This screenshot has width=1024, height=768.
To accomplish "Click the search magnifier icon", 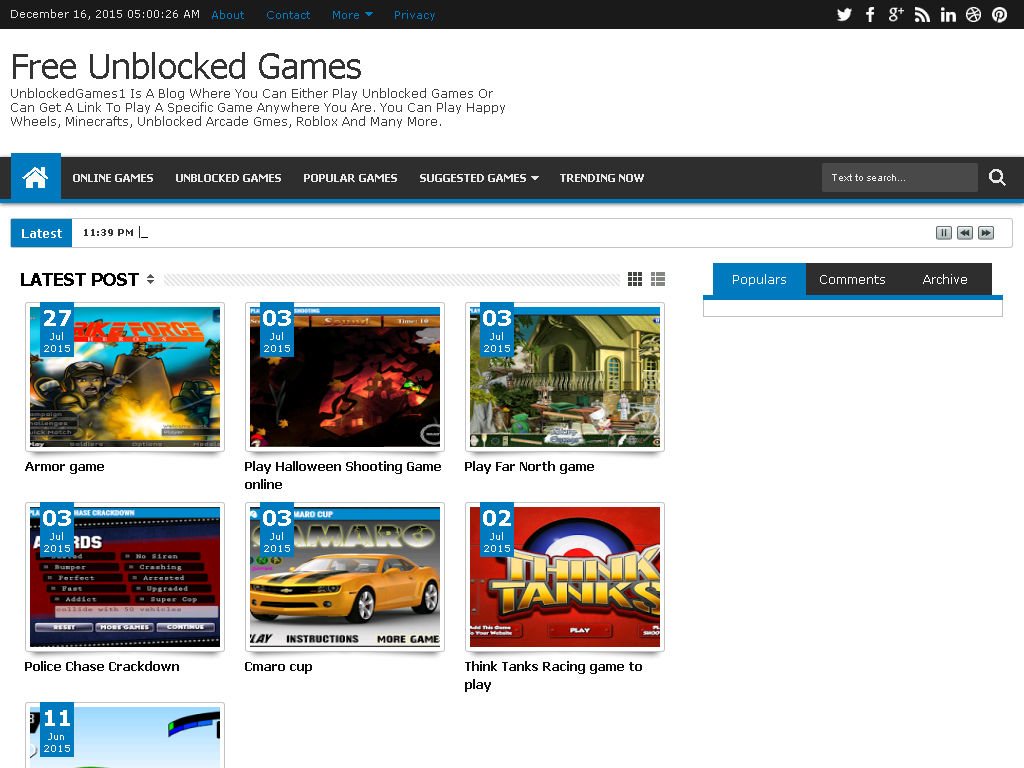I will 997,178.
